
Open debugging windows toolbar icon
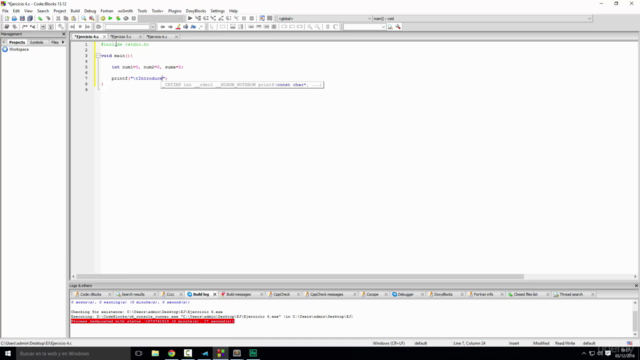point(262,18)
